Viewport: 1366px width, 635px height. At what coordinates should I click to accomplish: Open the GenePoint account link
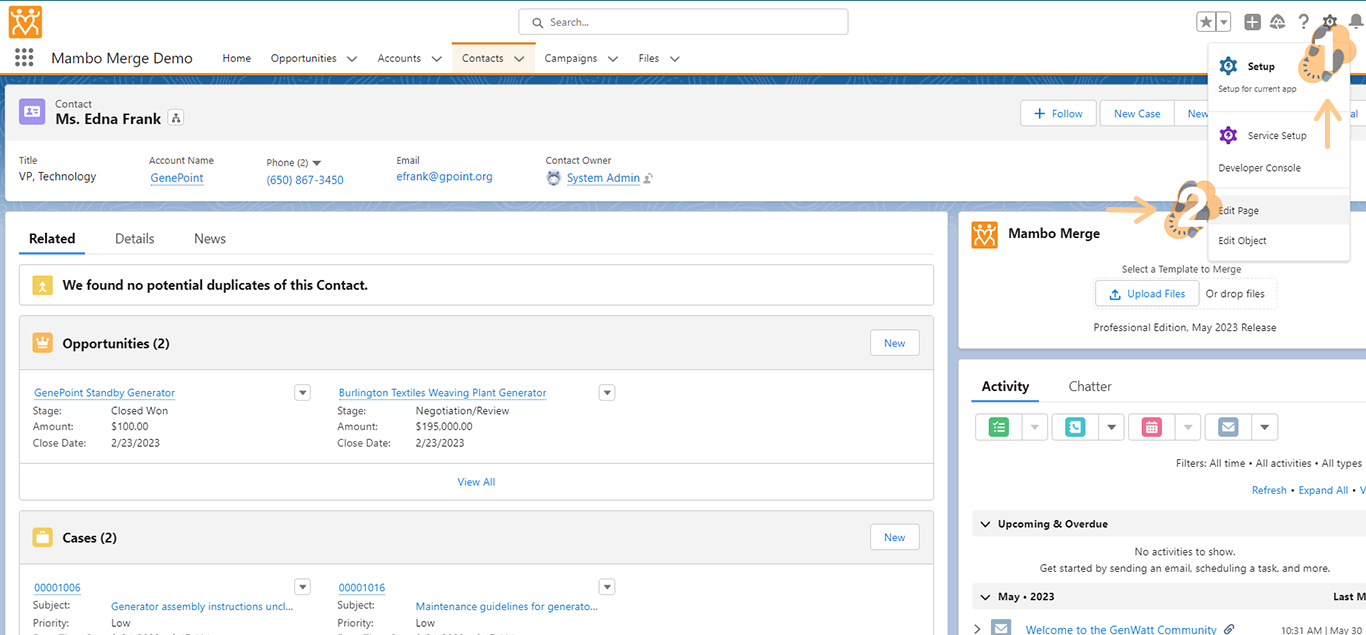(176, 178)
